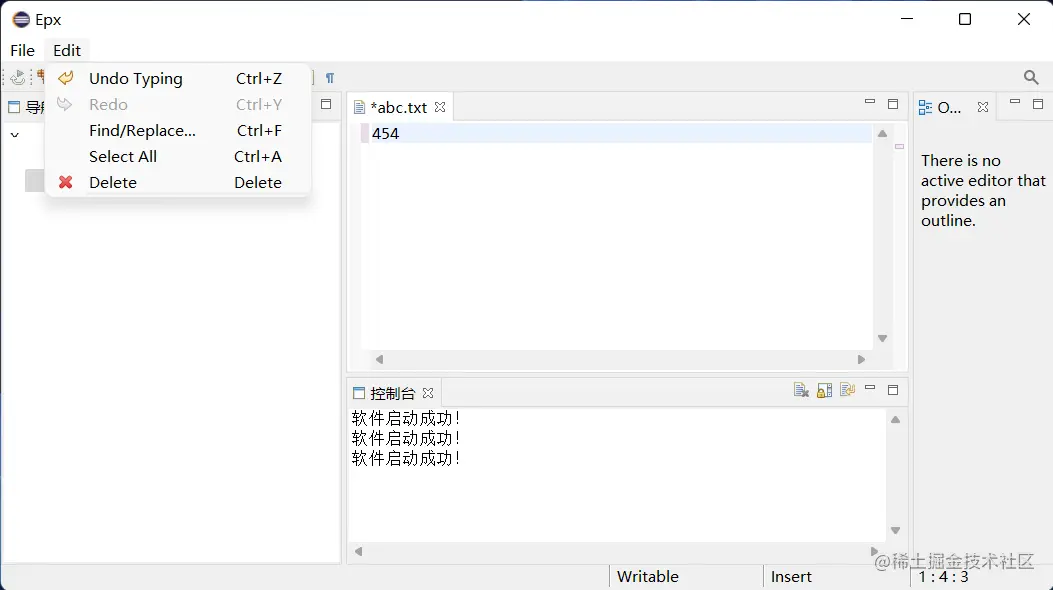Toggle the Scroll Lock console icon
The image size is (1053, 590).
(824, 390)
